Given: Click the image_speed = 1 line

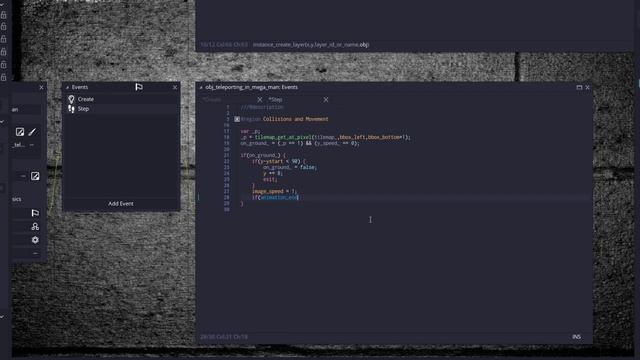Looking at the screenshot, I should pyautogui.click(x=275, y=191).
